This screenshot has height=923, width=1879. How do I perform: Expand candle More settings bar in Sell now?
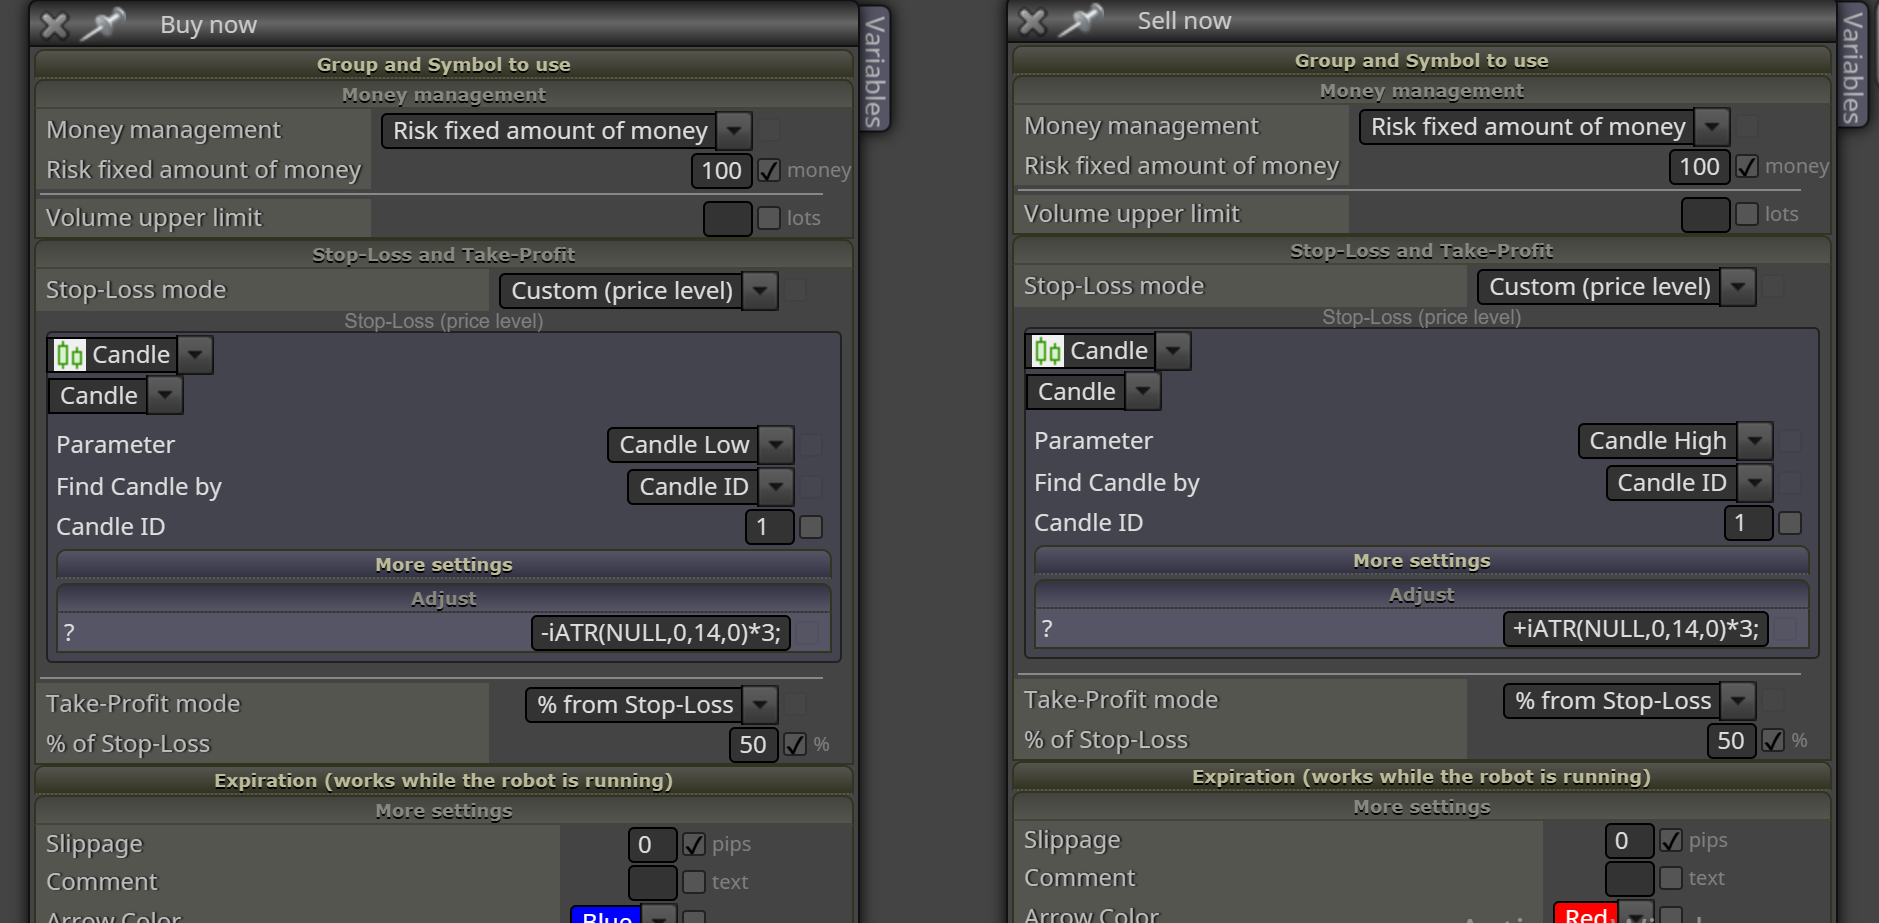[x=1422, y=561]
